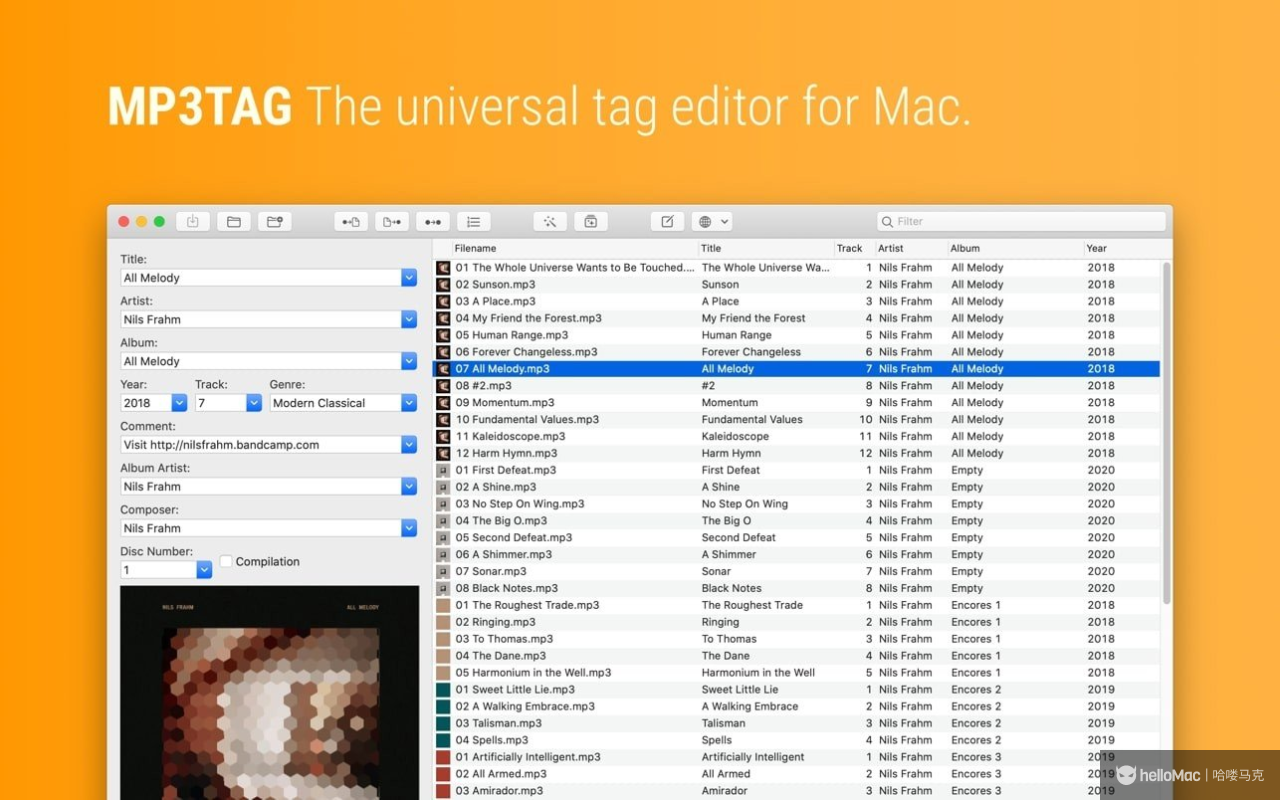
Task: Open the Track field dropdown arrow
Action: (254, 403)
